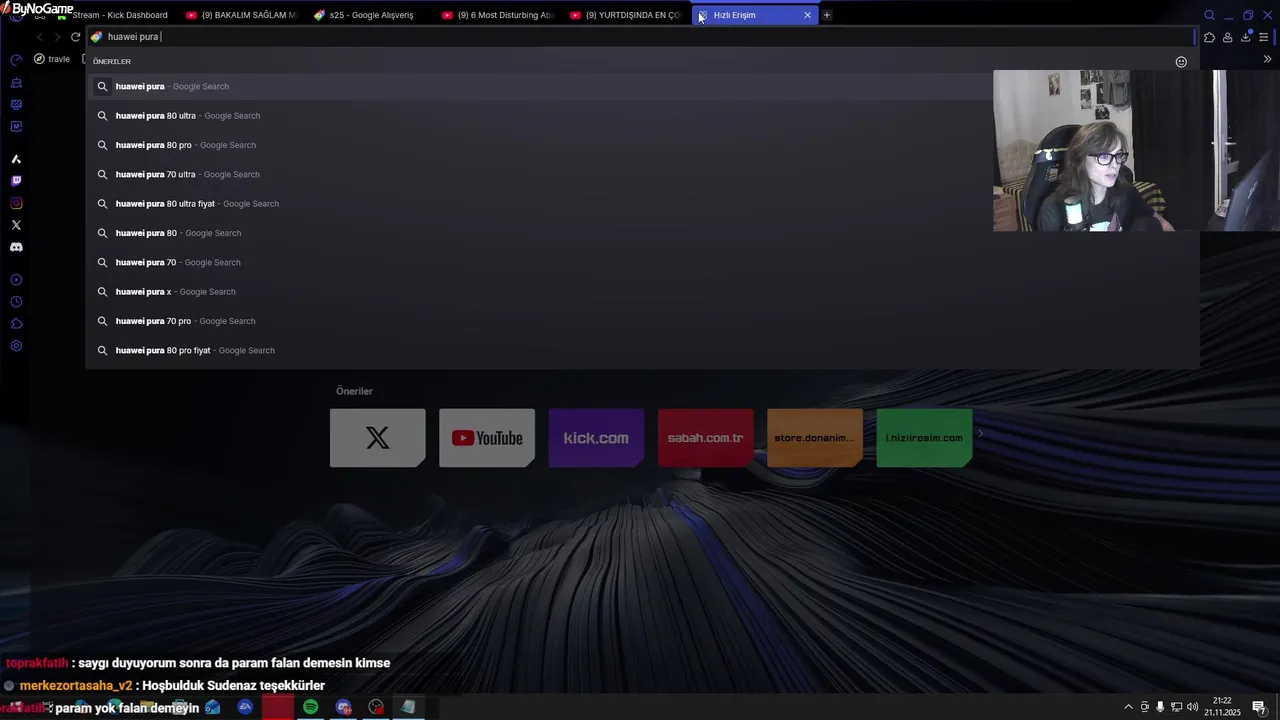Image resolution: width=1280 pixels, height=720 pixels.
Task: Open the EA app from the taskbar
Action: (x=245, y=707)
